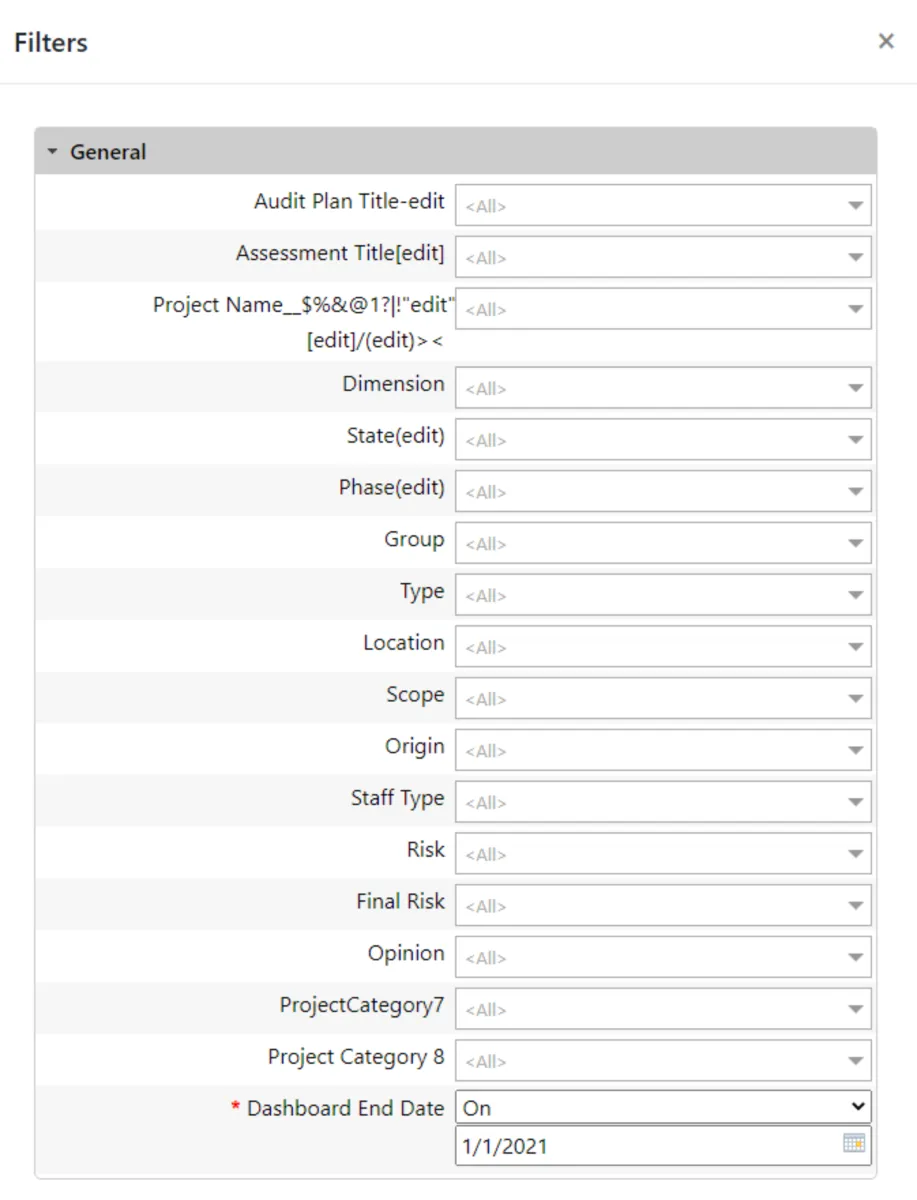Expand the Risk filter dropdown
This screenshot has width=917, height=1200.
point(663,854)
